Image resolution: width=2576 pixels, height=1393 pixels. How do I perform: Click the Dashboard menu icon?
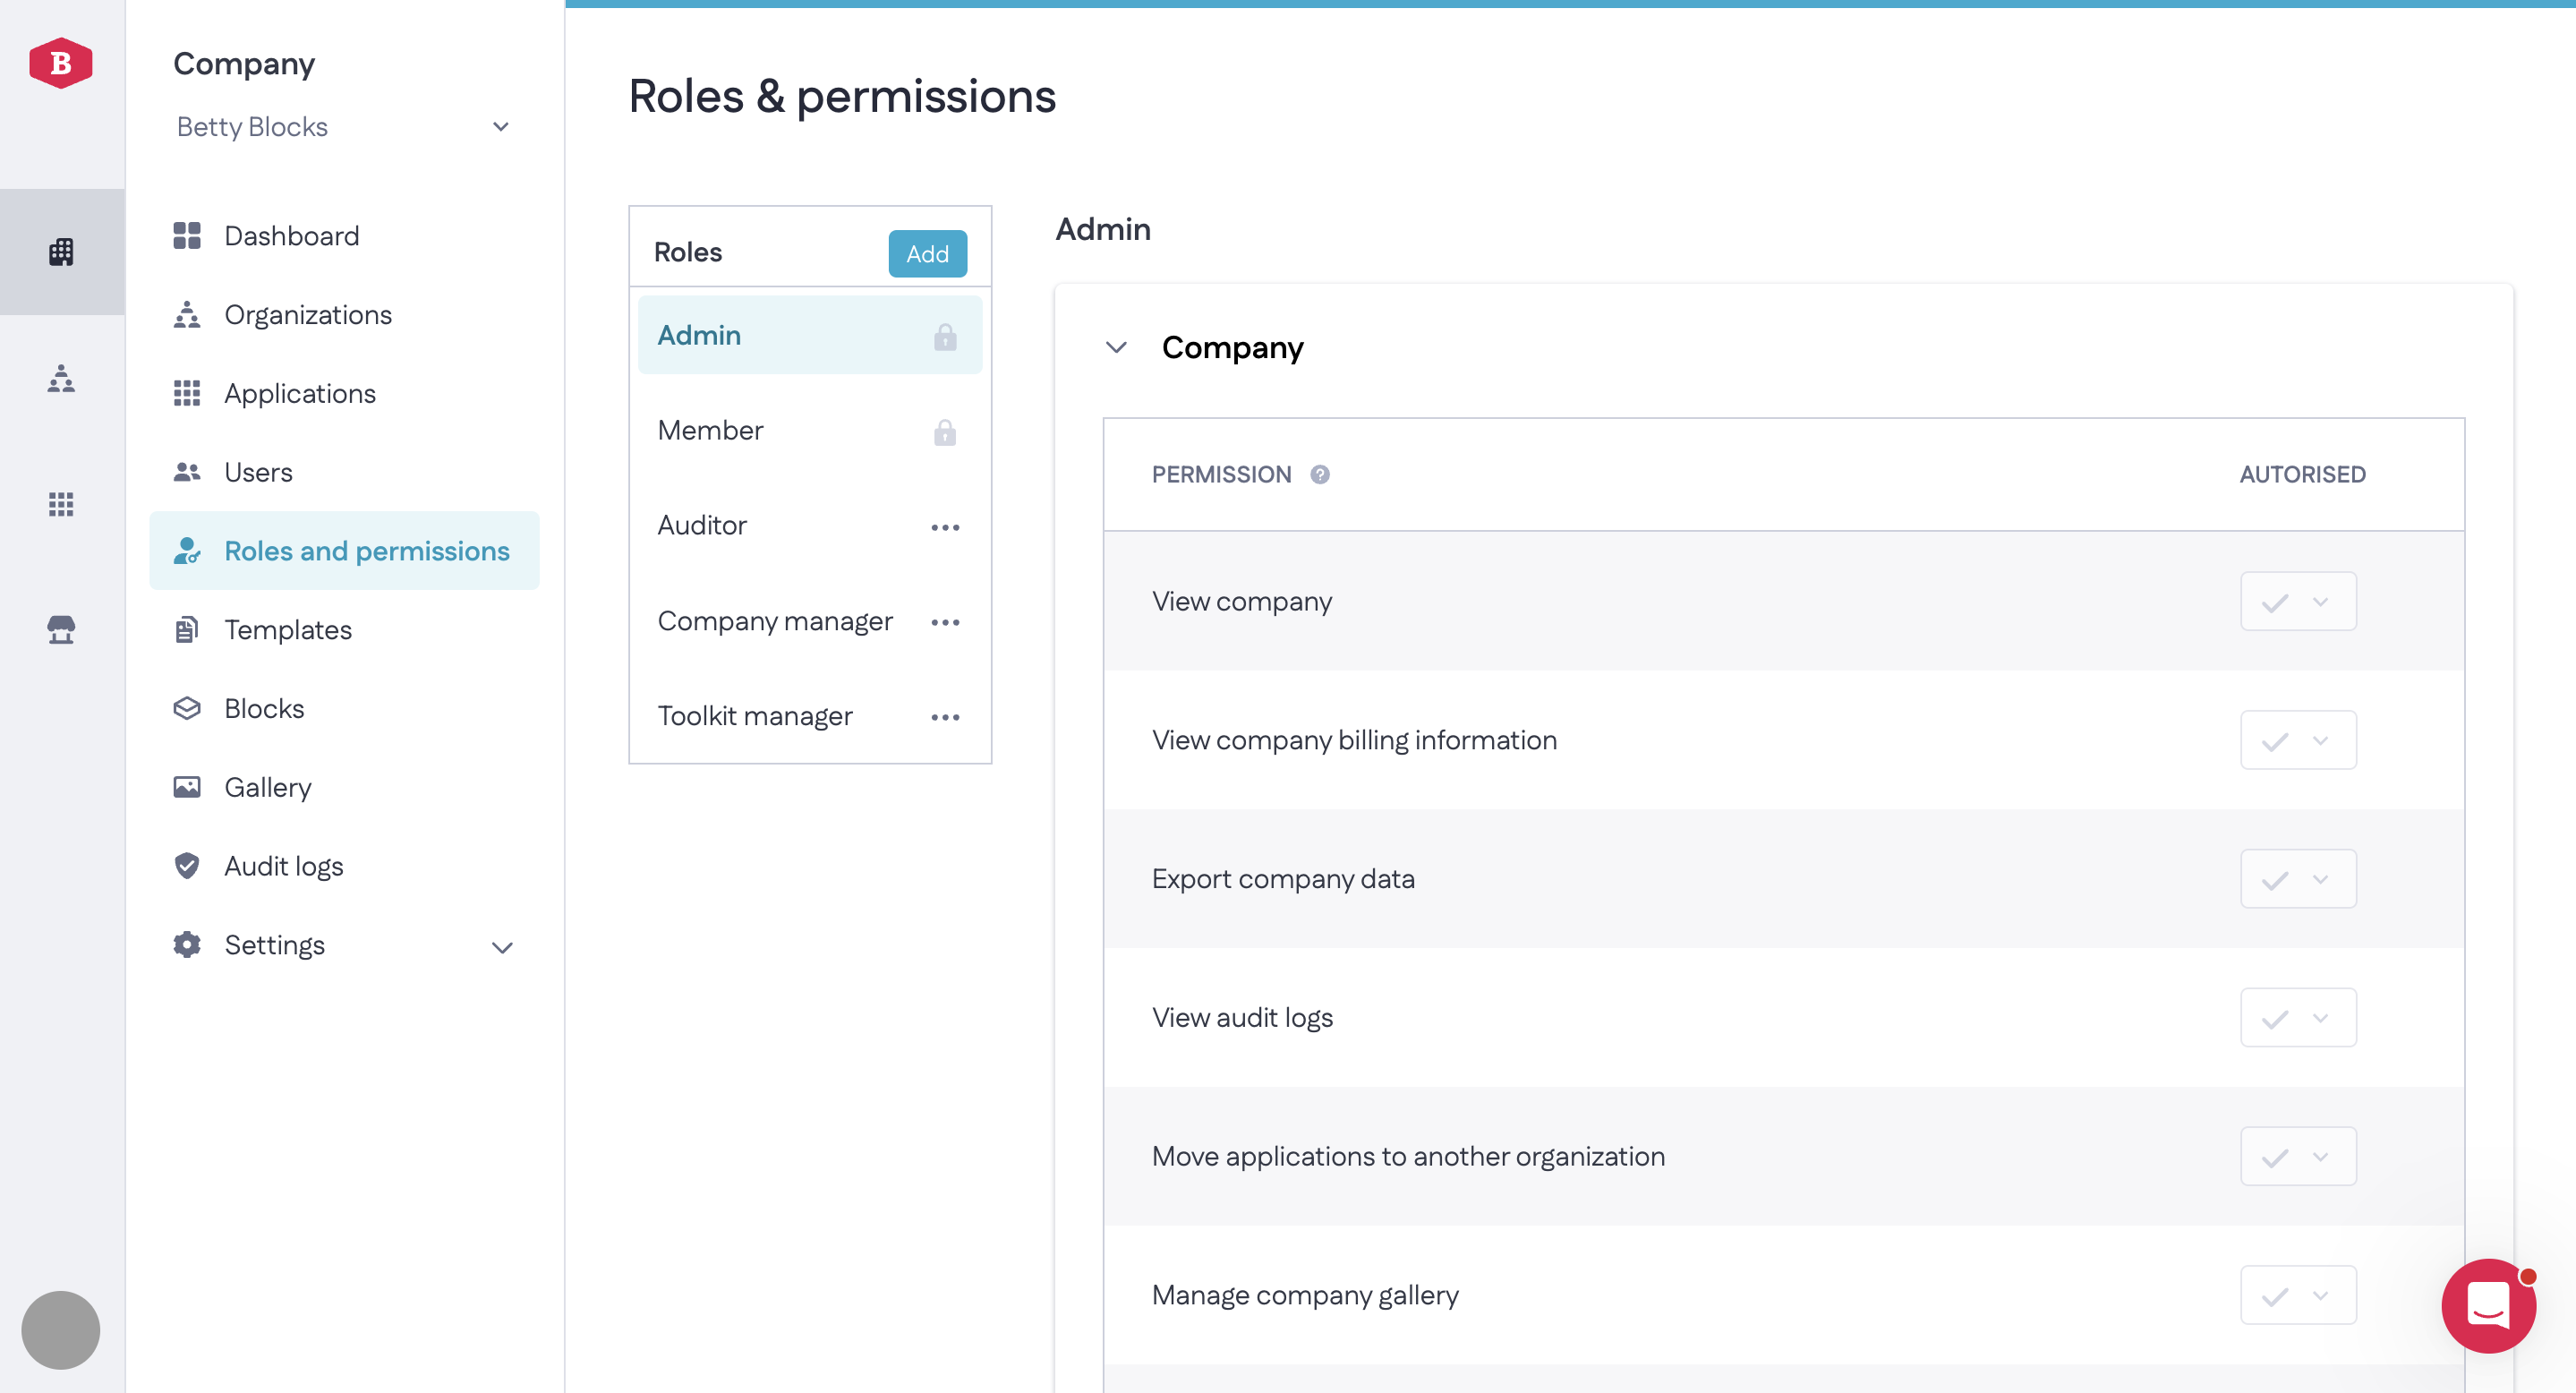tap(187, 236)
